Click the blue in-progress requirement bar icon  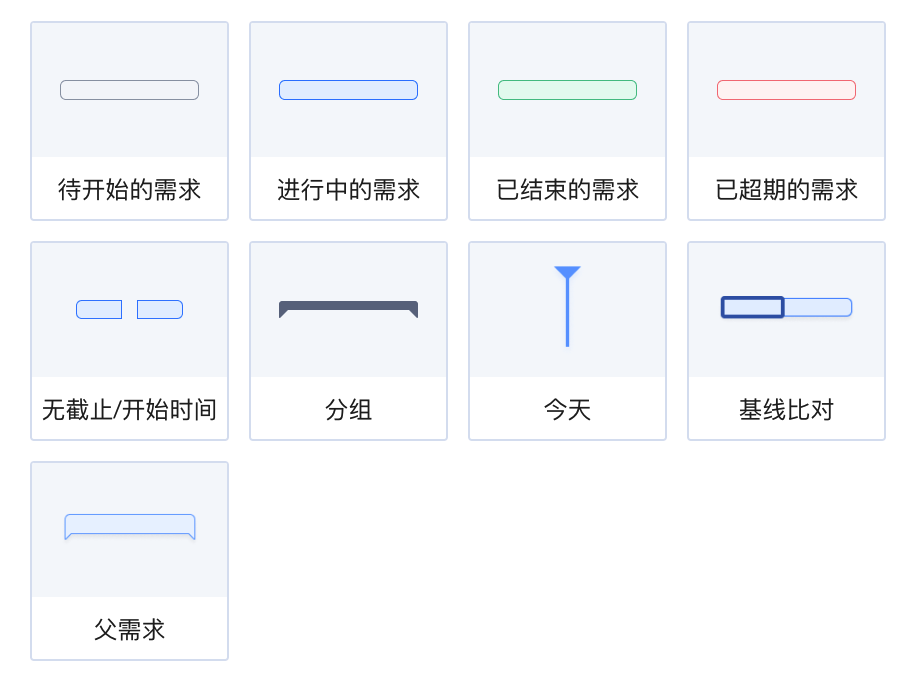348,90
